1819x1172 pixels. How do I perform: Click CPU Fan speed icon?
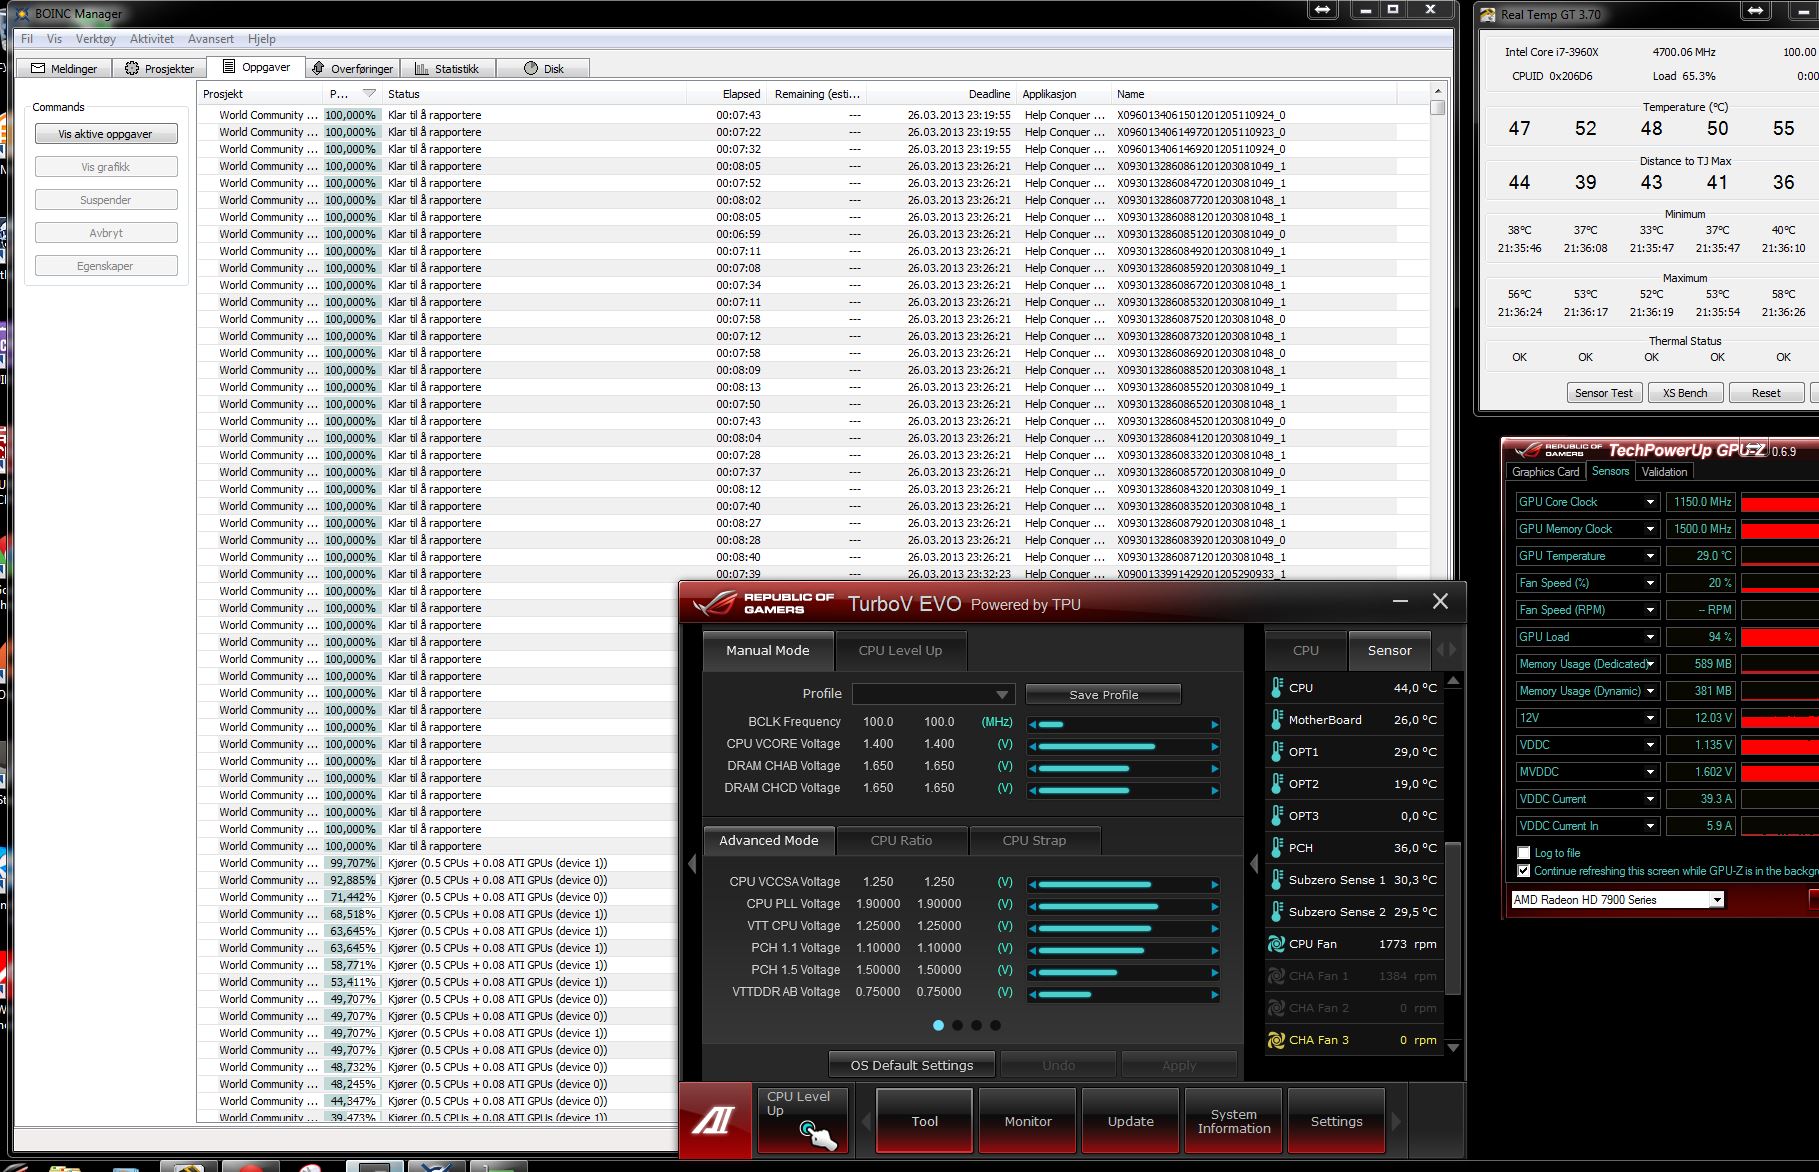click(x=1276, y=944)
